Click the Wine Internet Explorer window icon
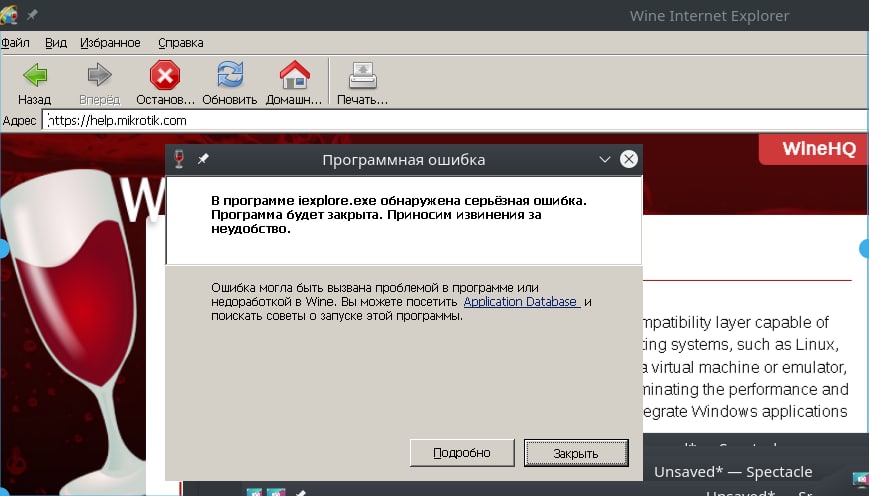Image resolution: width=869 pixels, height=496 pixels. (x=9, y=15)
